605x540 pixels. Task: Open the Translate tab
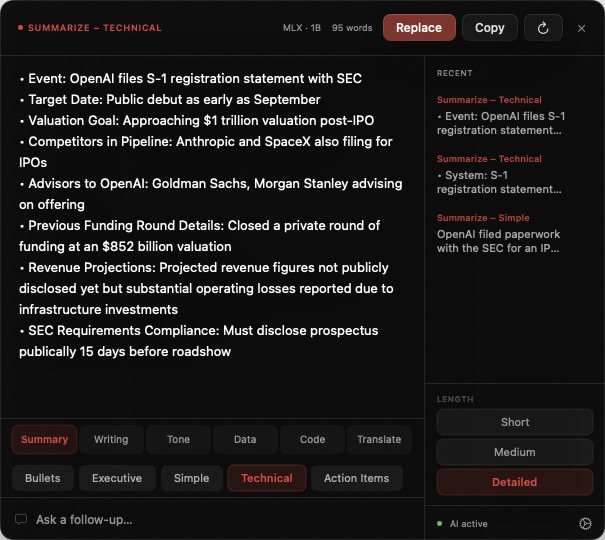click(x=379, y=439)
